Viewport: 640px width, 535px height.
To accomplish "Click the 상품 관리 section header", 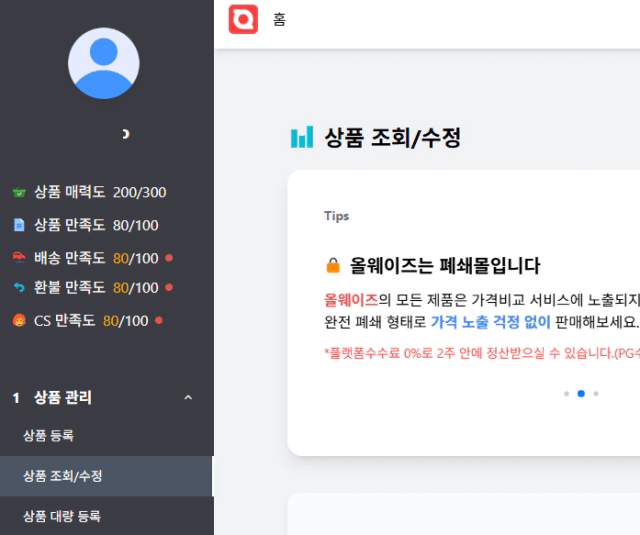I will point(107,397).
